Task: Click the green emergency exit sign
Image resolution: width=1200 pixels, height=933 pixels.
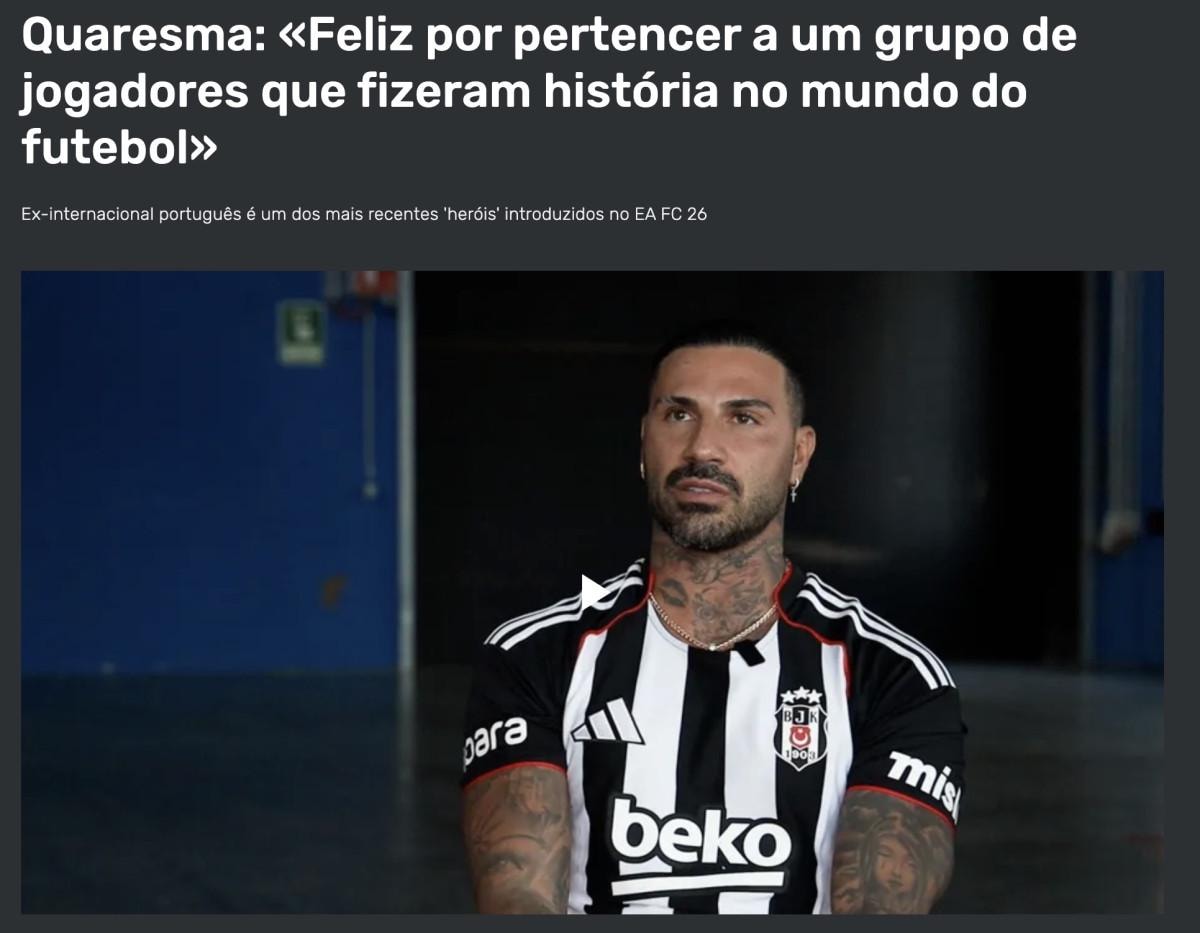Action: click(x=301, y=332)
